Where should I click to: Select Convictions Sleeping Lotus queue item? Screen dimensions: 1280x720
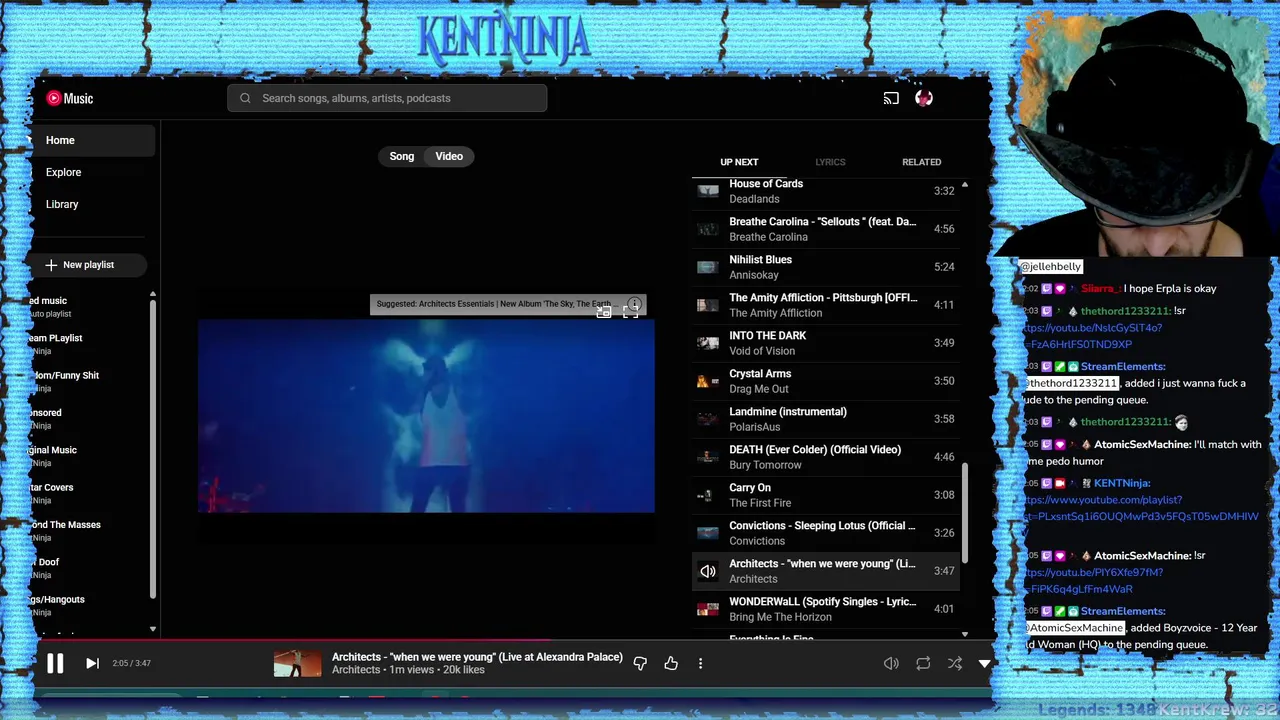(826, 533)
